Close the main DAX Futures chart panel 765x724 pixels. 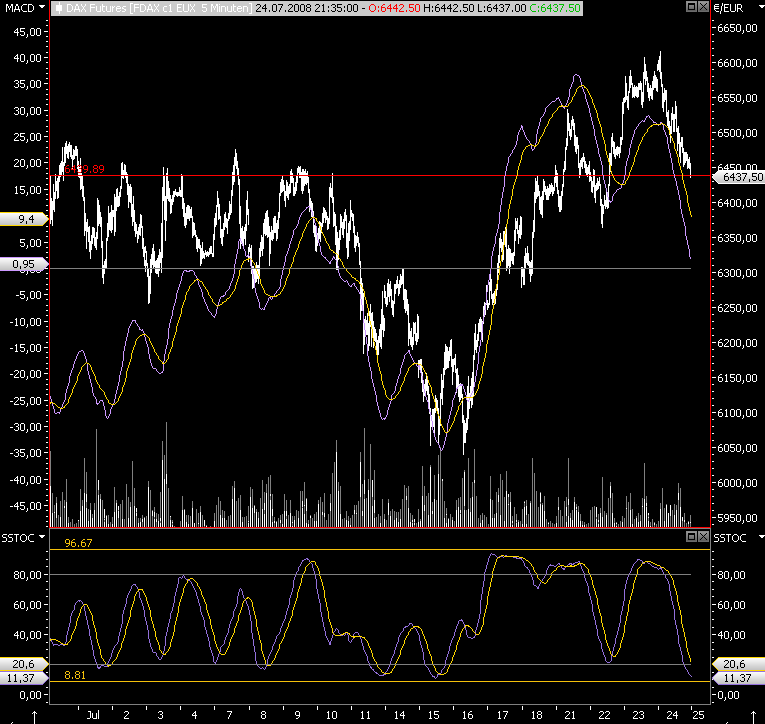pyautogui.click(x=703, y=7)
